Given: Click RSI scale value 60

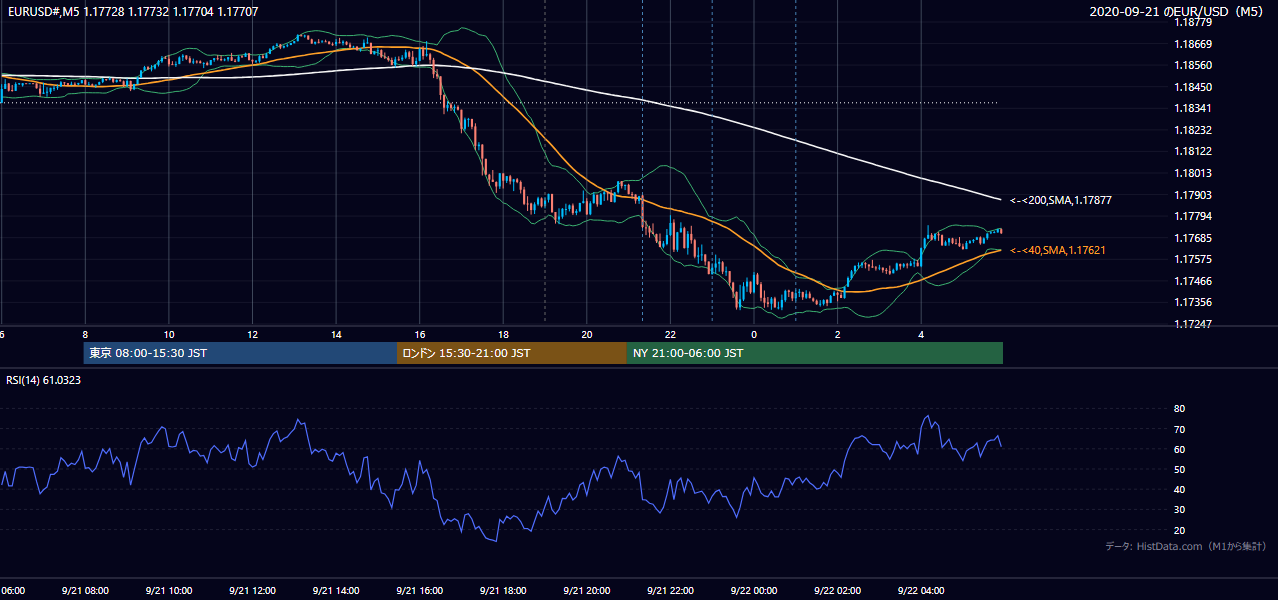Looking at the screenshot, I should tap(1180, 449).
